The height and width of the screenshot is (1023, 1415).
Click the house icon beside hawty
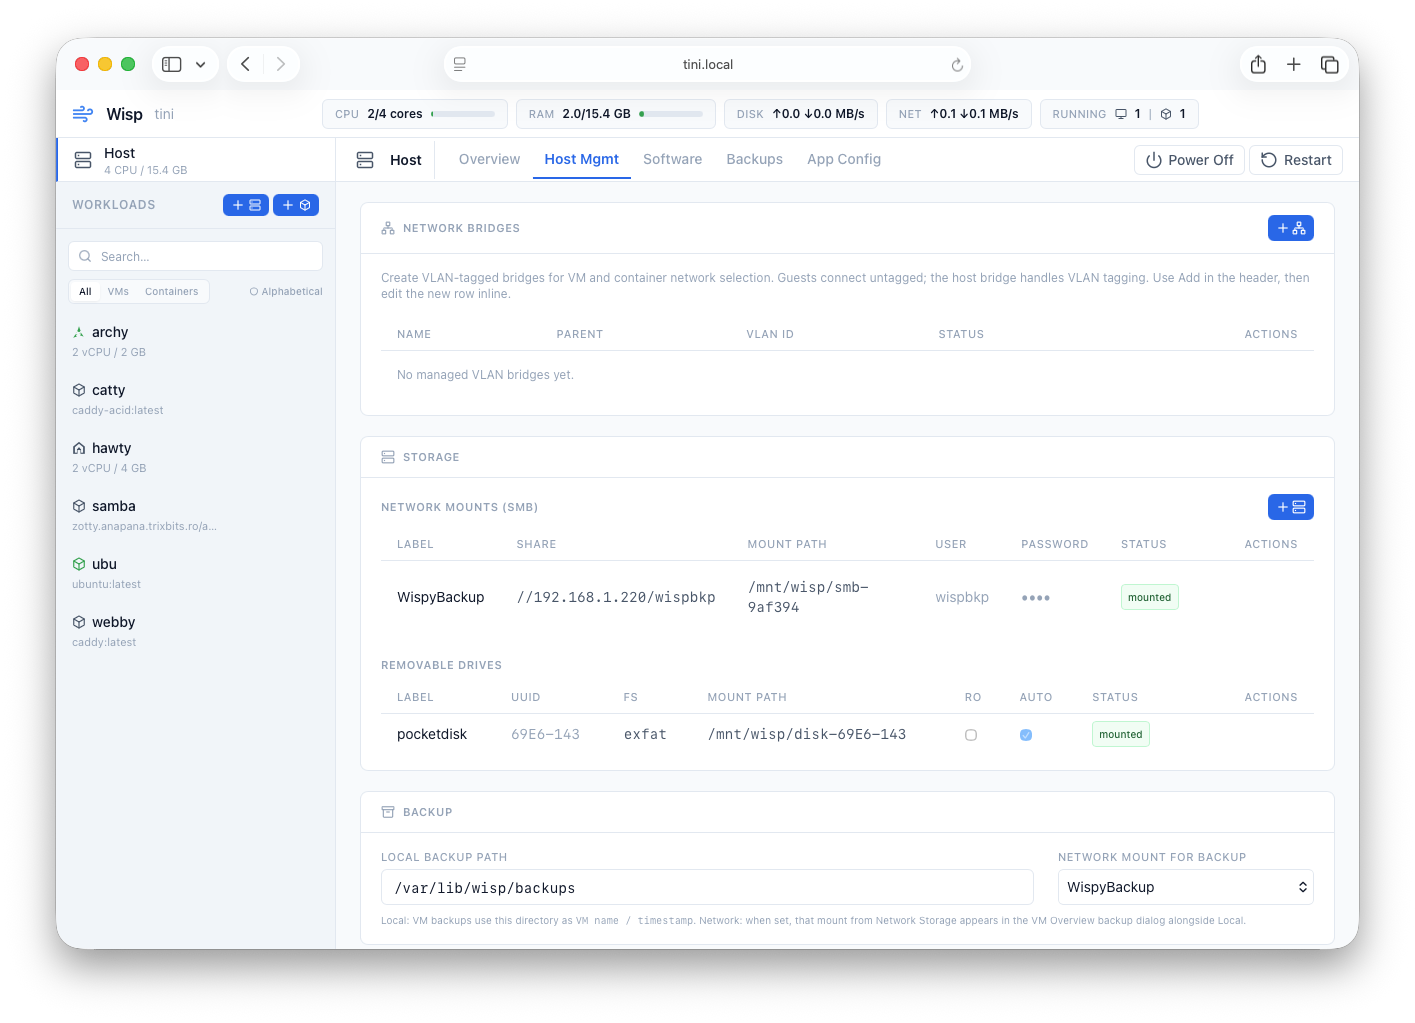(79, 448)
